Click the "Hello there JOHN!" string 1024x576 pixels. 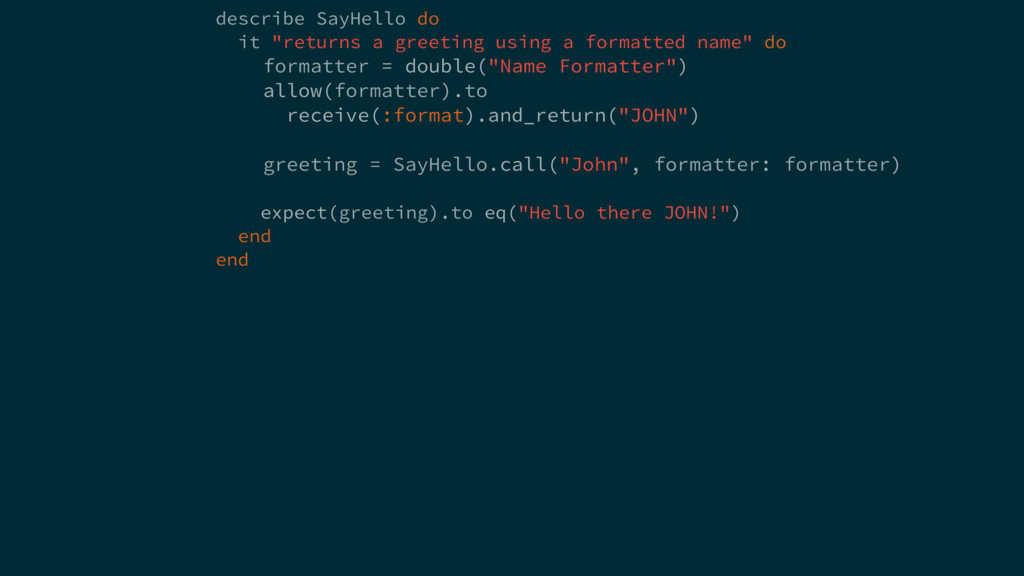point(624,213)
